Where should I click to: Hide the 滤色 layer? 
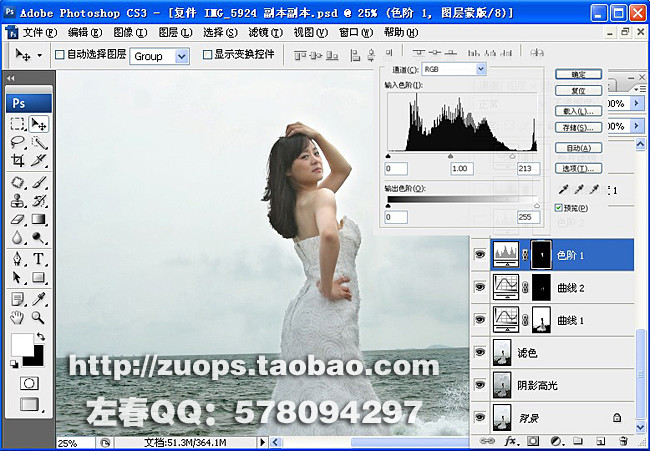(x=480, y=352)
